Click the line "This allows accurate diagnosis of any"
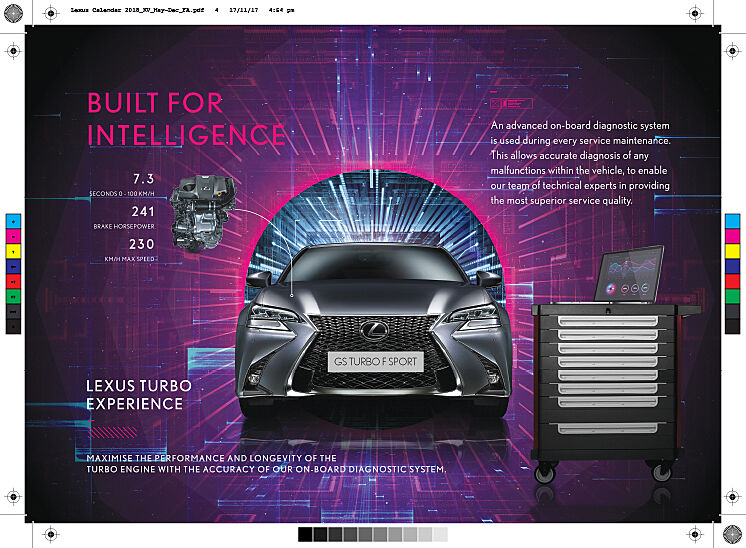Image resolution: width=746 pixels, height=548 pixels. click(569, 156)
